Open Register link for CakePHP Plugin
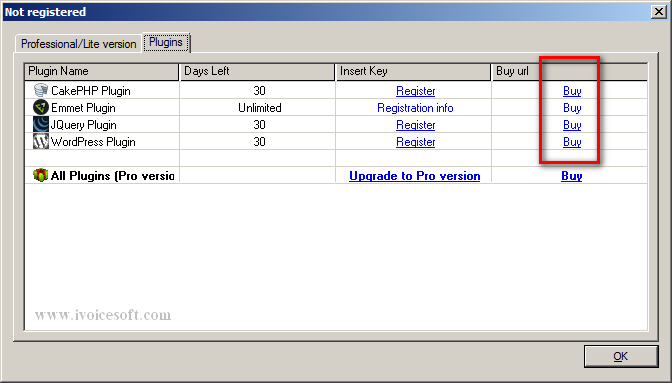Screen dimensions: 672x383 click(415, 91)
